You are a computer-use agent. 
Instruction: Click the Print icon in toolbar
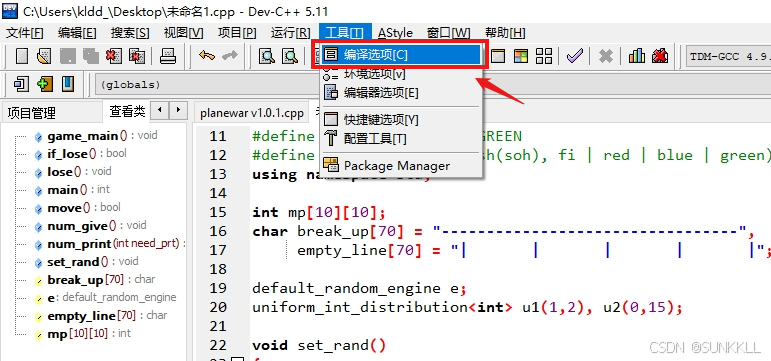pyautogui.click(x=168, y=56)
